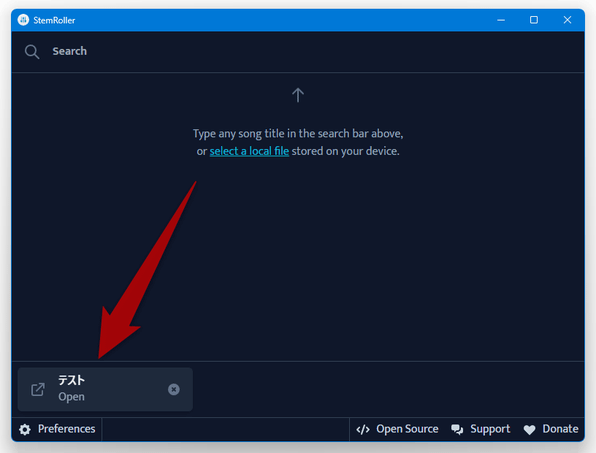Close the StemRoller window
The image size is (596, 453).
click(x=567, y=20)
